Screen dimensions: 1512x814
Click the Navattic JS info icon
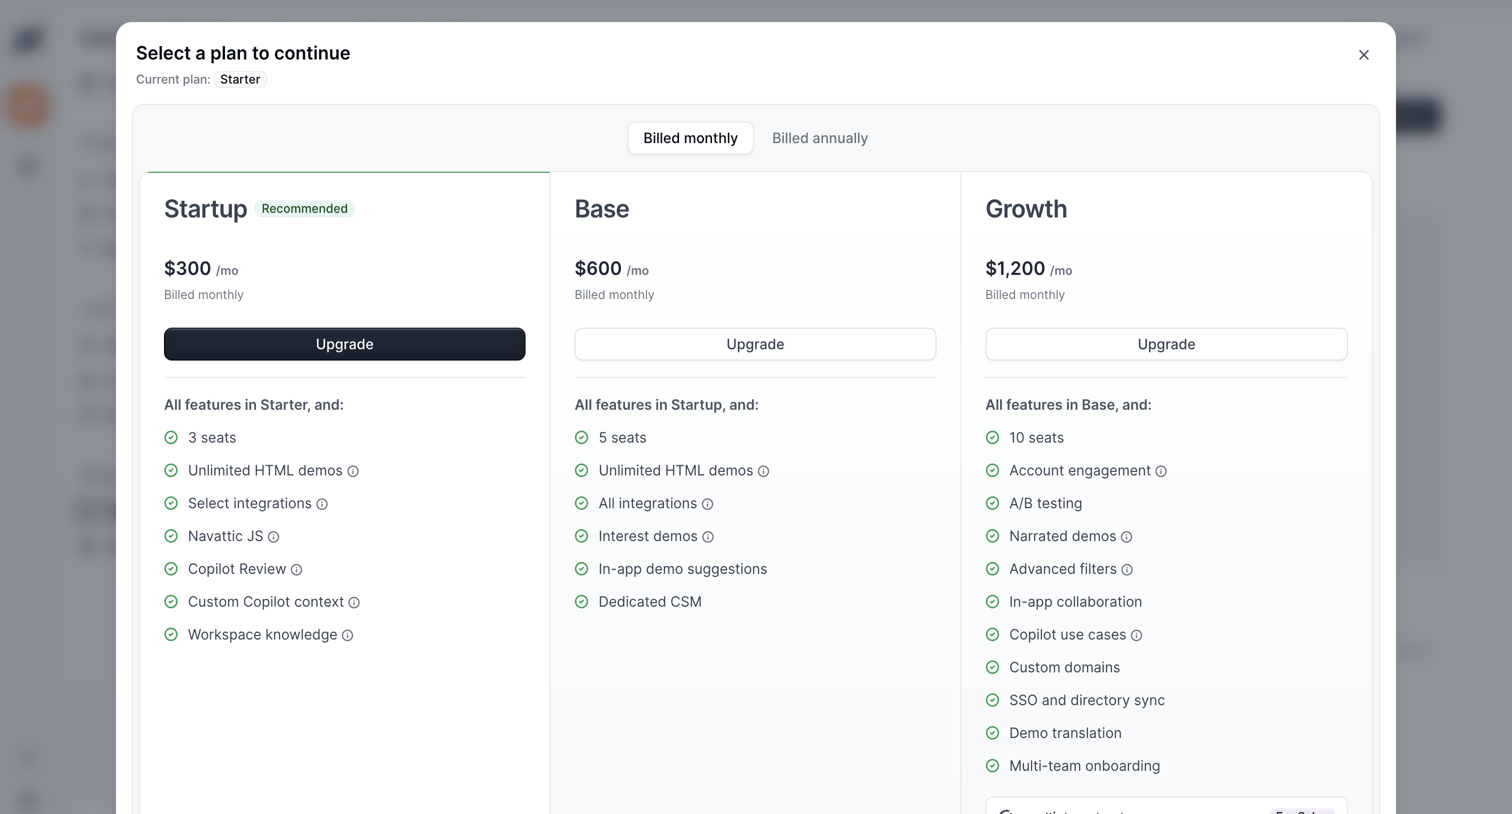coord(273,537)
